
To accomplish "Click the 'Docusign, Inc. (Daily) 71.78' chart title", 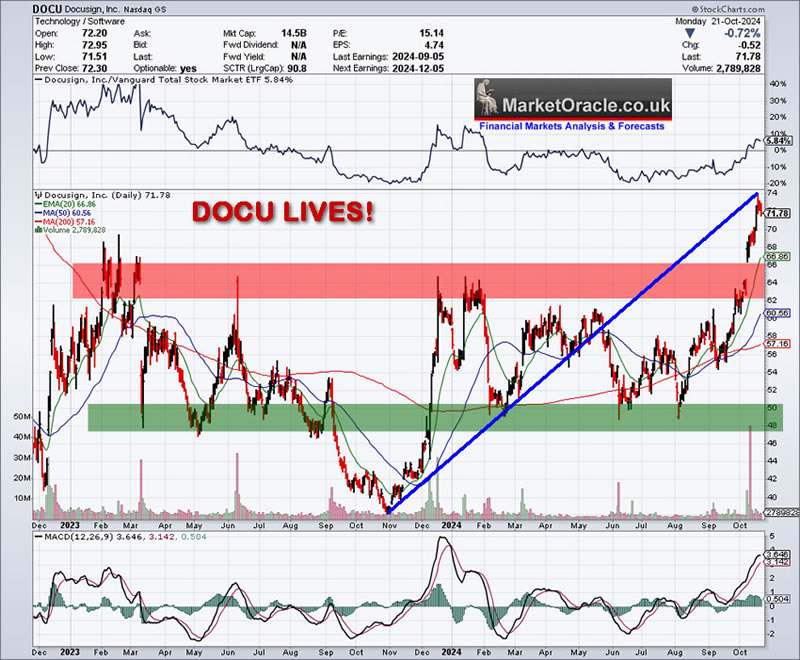I will [x=107, y=195].
